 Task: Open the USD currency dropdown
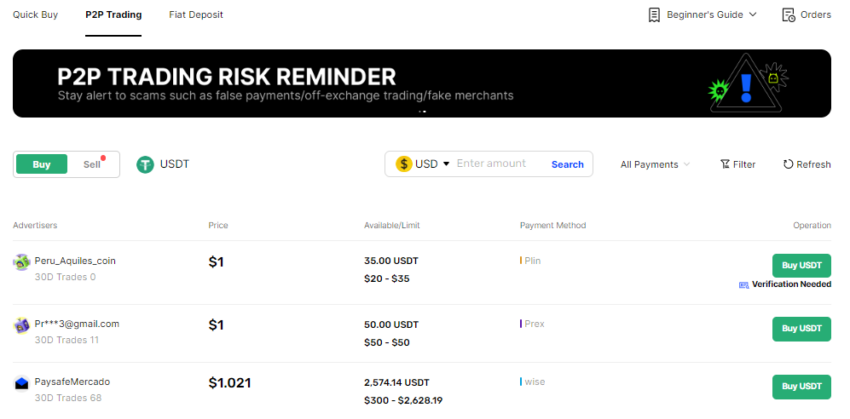pos(446,164)
